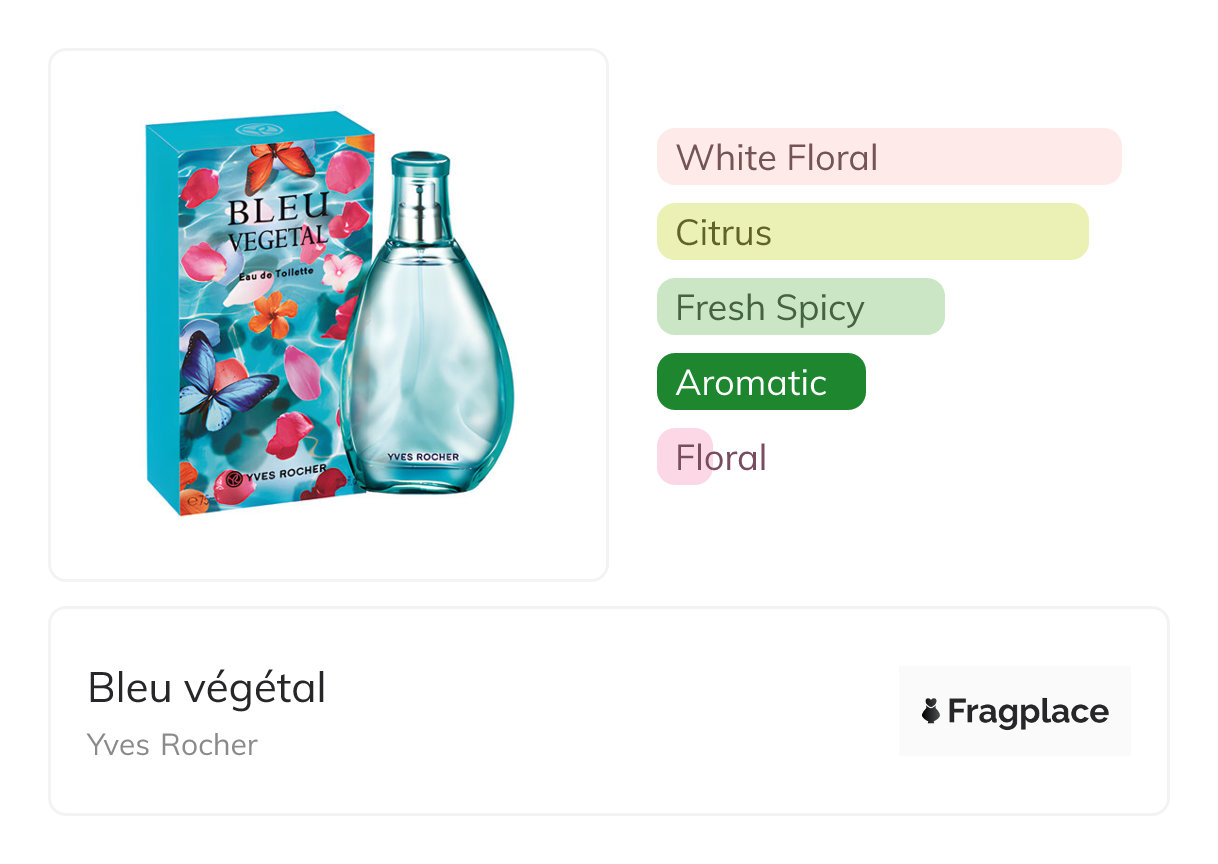This screenshot has width=1218, height=864.
Task: Click the YVES ROCHER label on bottle
Action: (423, 457)
